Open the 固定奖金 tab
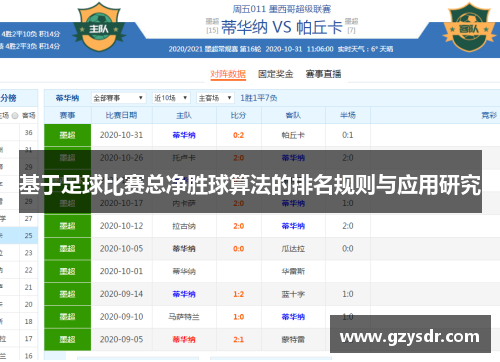This screenshot has width=500, height=362. click(x=275, y=74)
